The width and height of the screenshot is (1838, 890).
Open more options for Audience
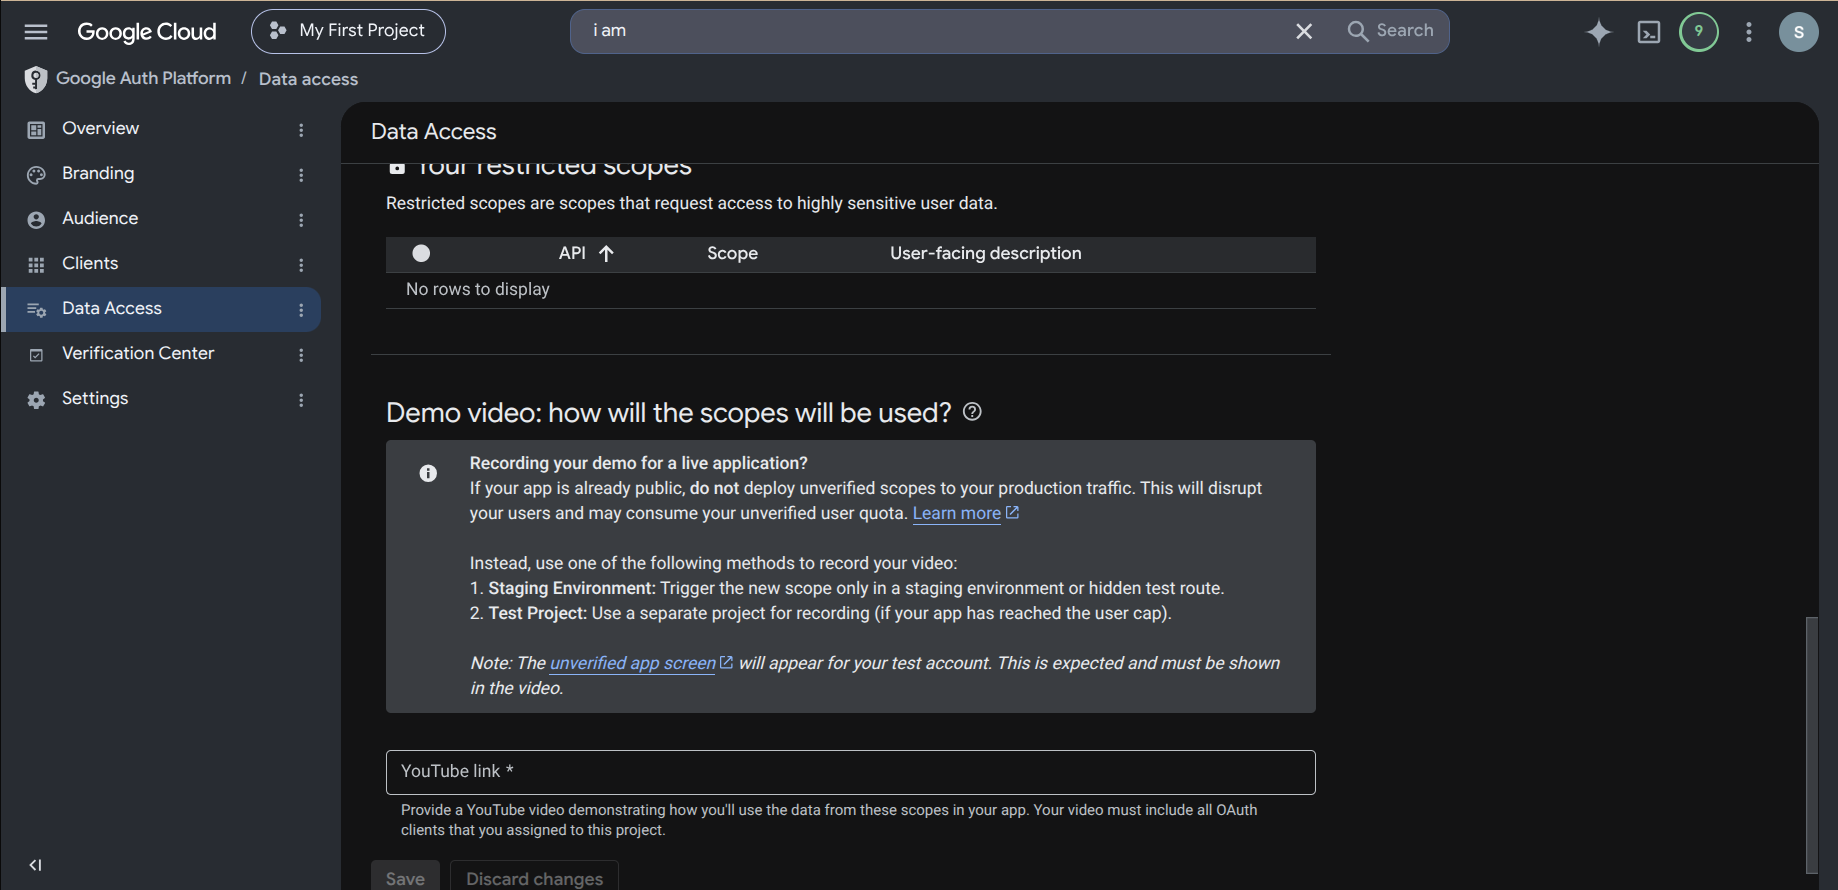pos(301,220)
